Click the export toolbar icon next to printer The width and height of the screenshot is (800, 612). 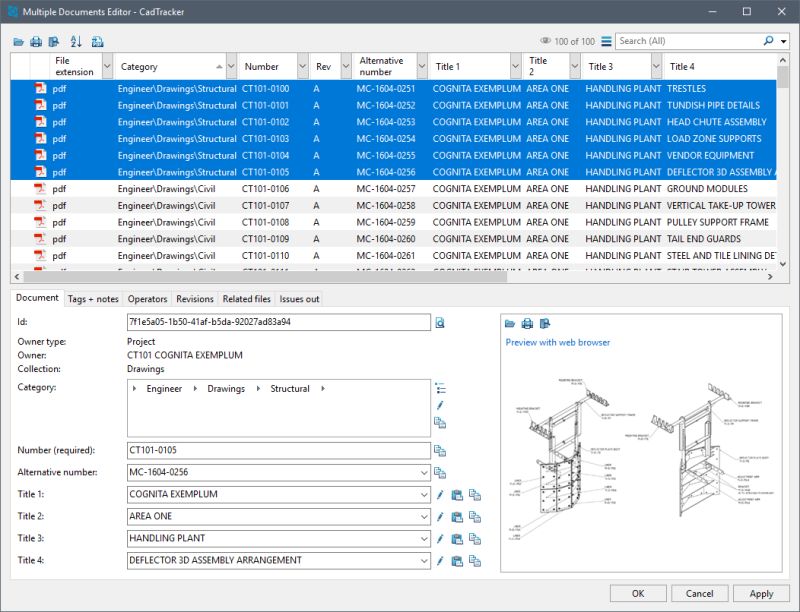click(53, 42)
